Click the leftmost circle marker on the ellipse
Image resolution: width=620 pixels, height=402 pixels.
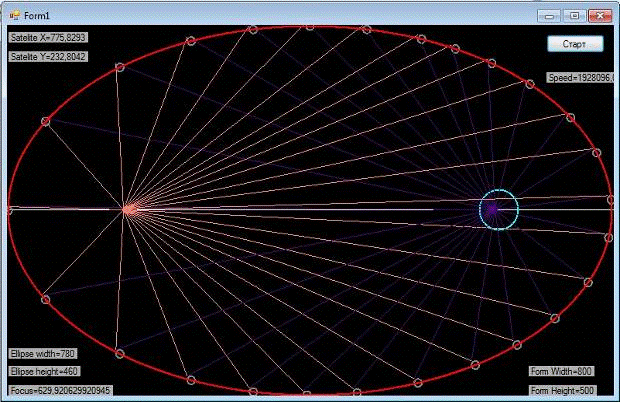tap(9, 210)
